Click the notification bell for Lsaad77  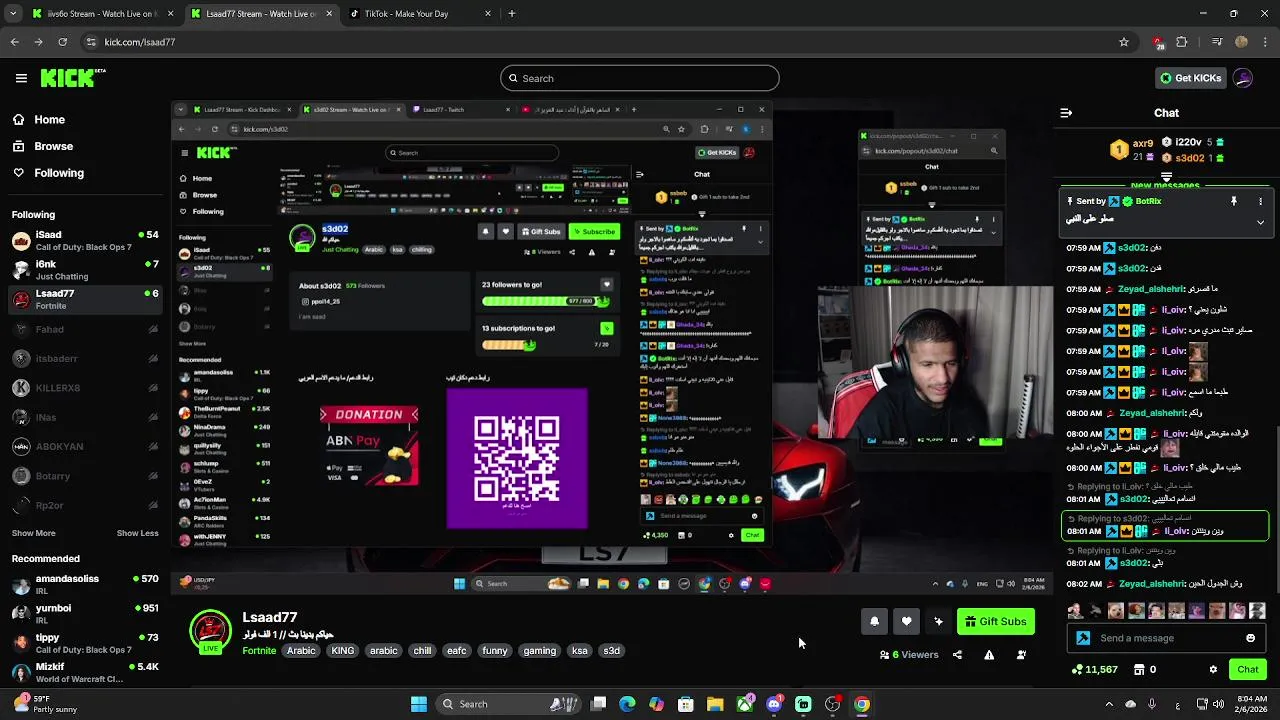[x=874, y=621]
